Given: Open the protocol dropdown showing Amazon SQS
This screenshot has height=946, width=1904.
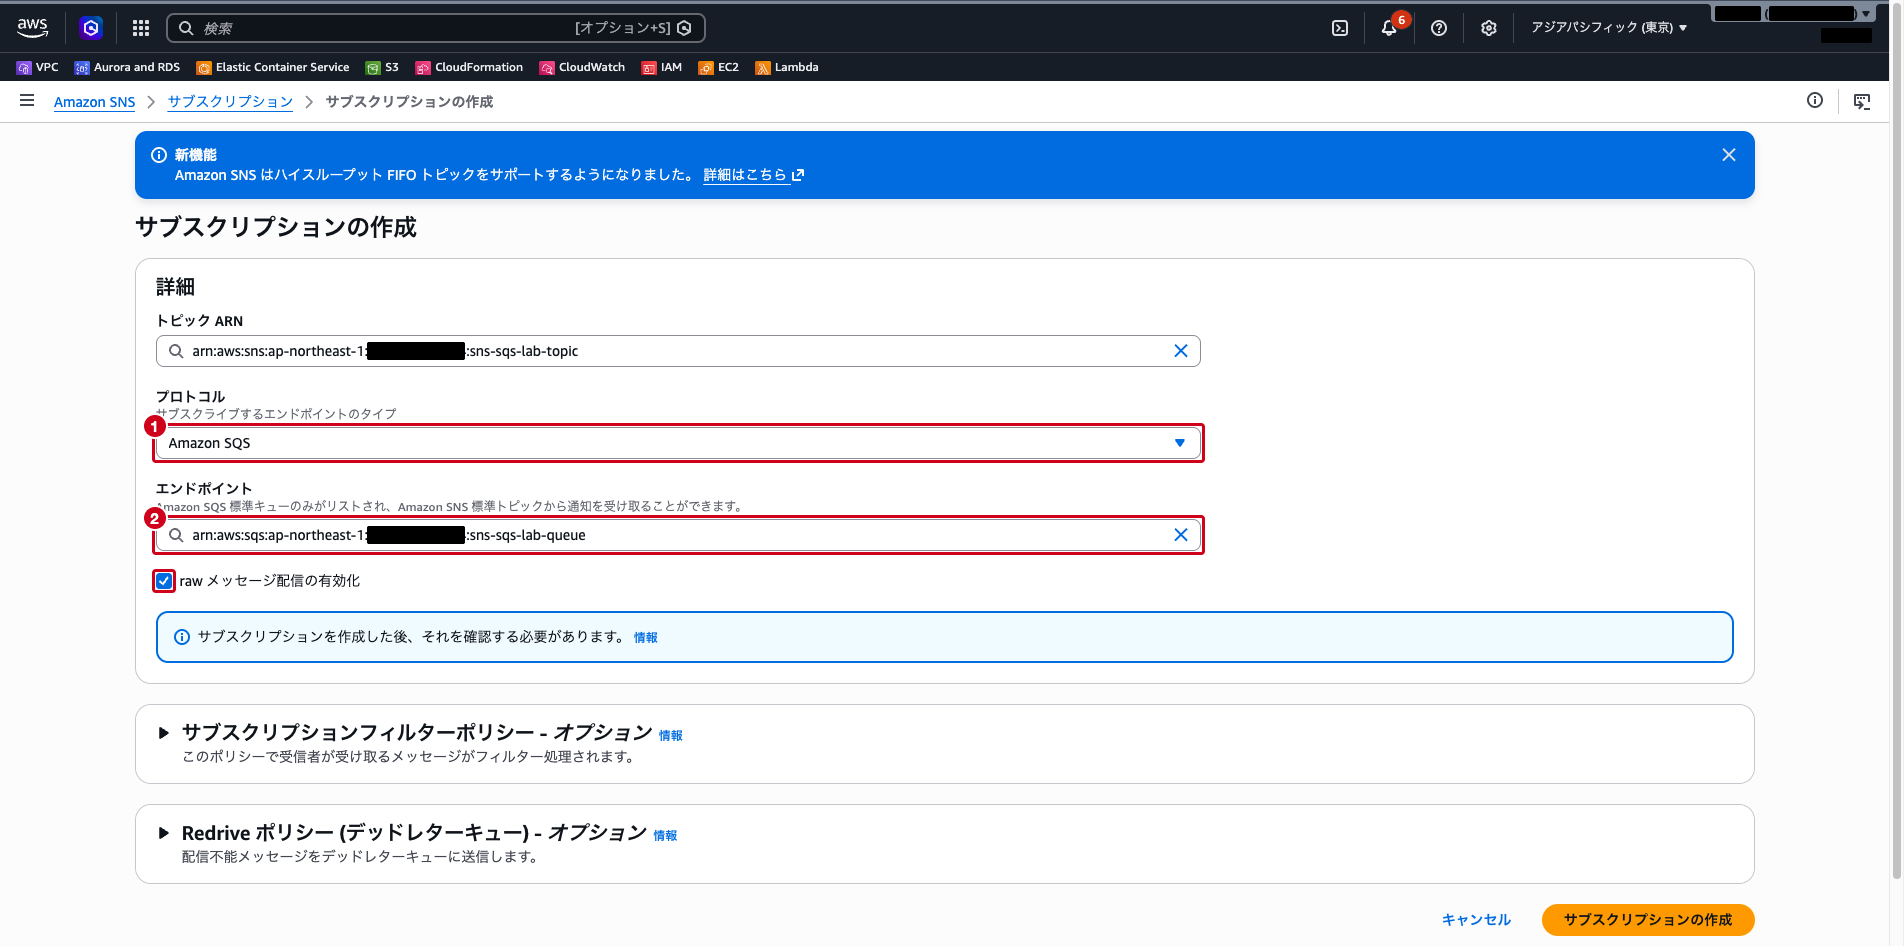Looking at the screenshot, I should 678,443.
